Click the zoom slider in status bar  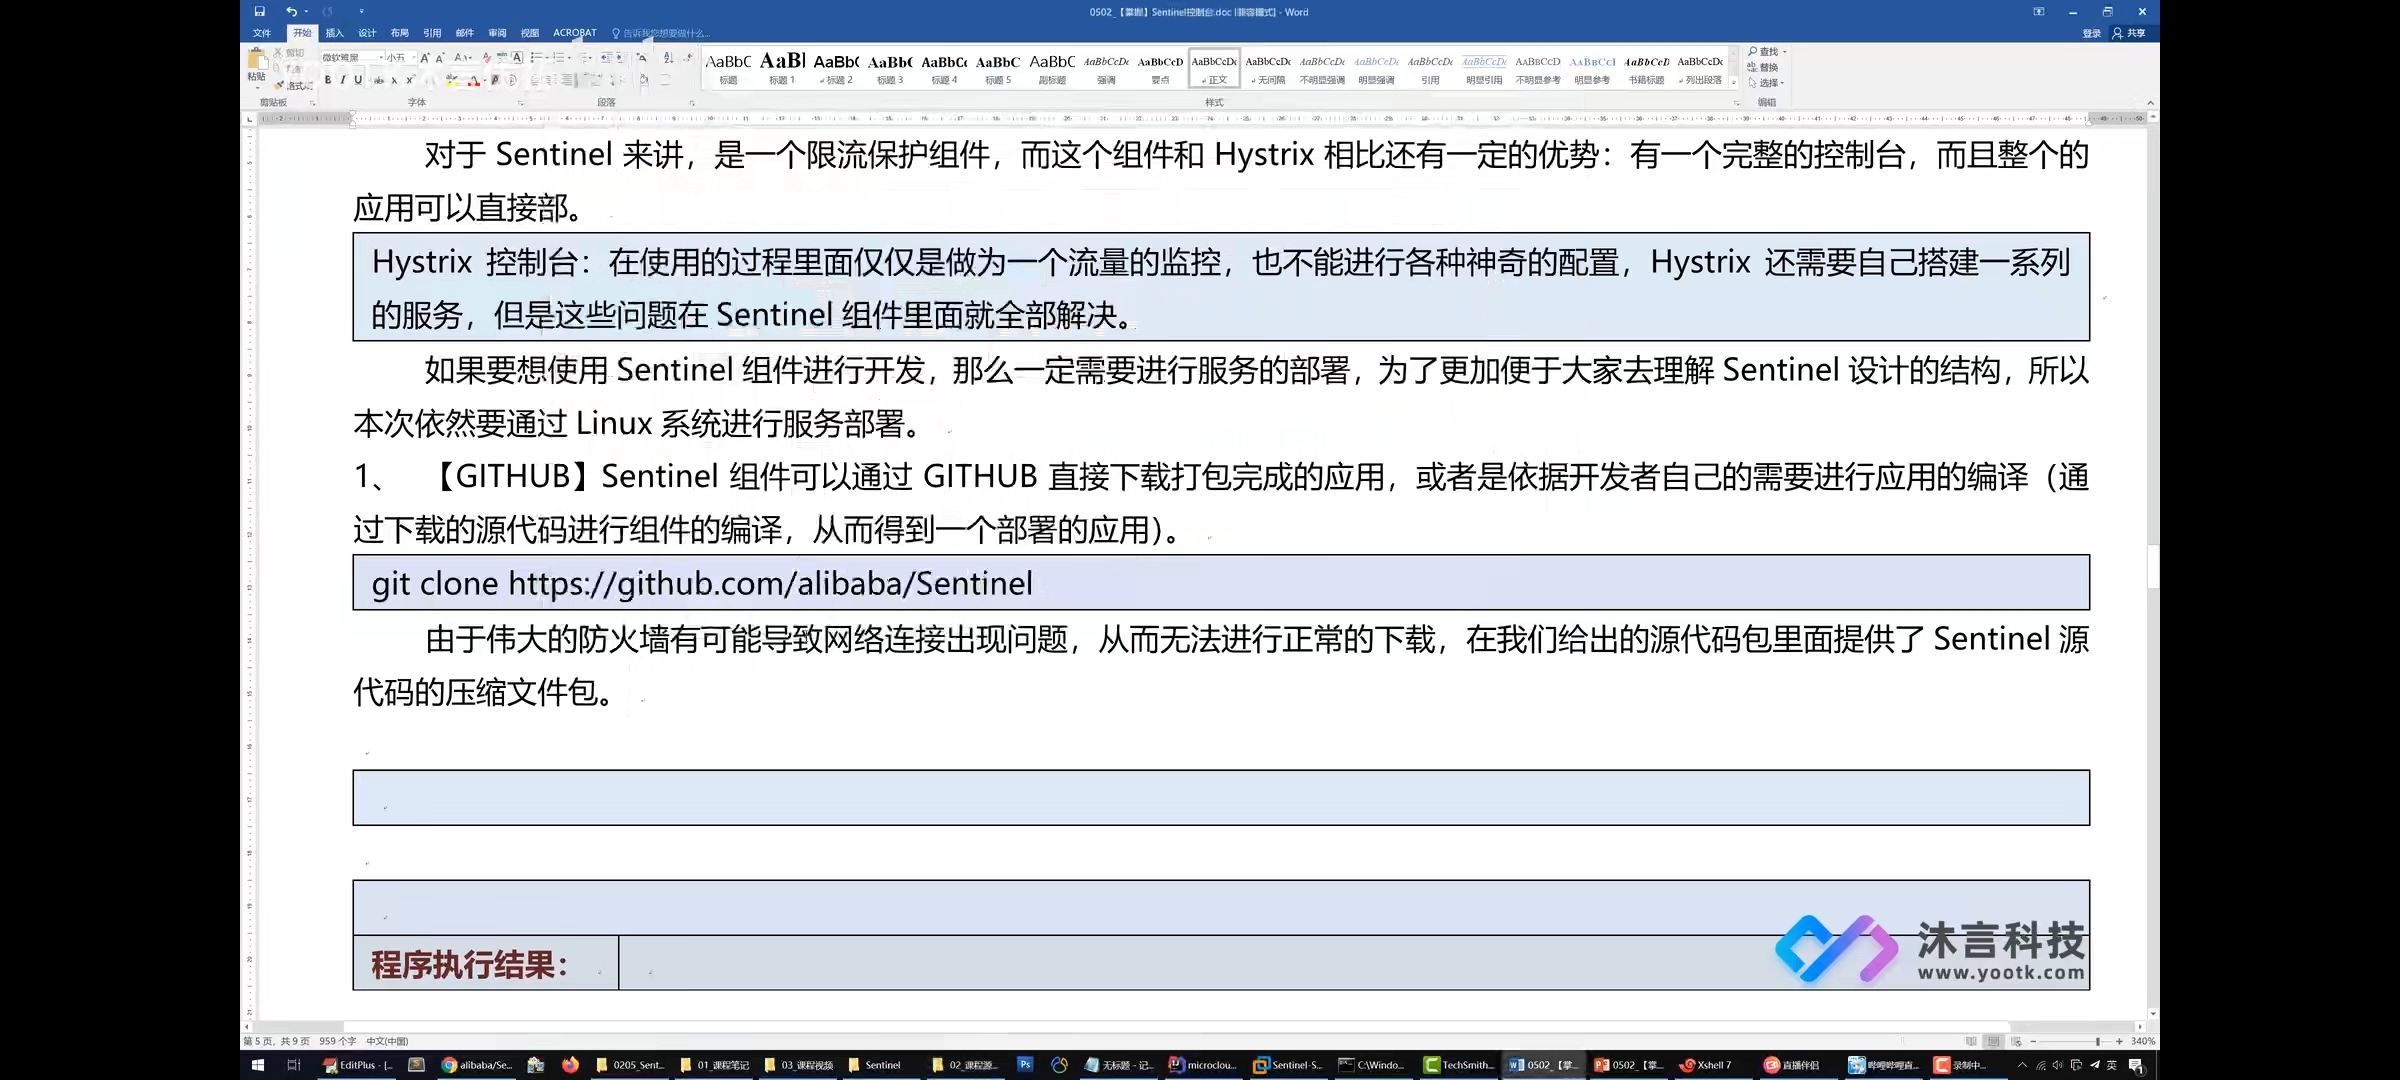[2076, 1041]
